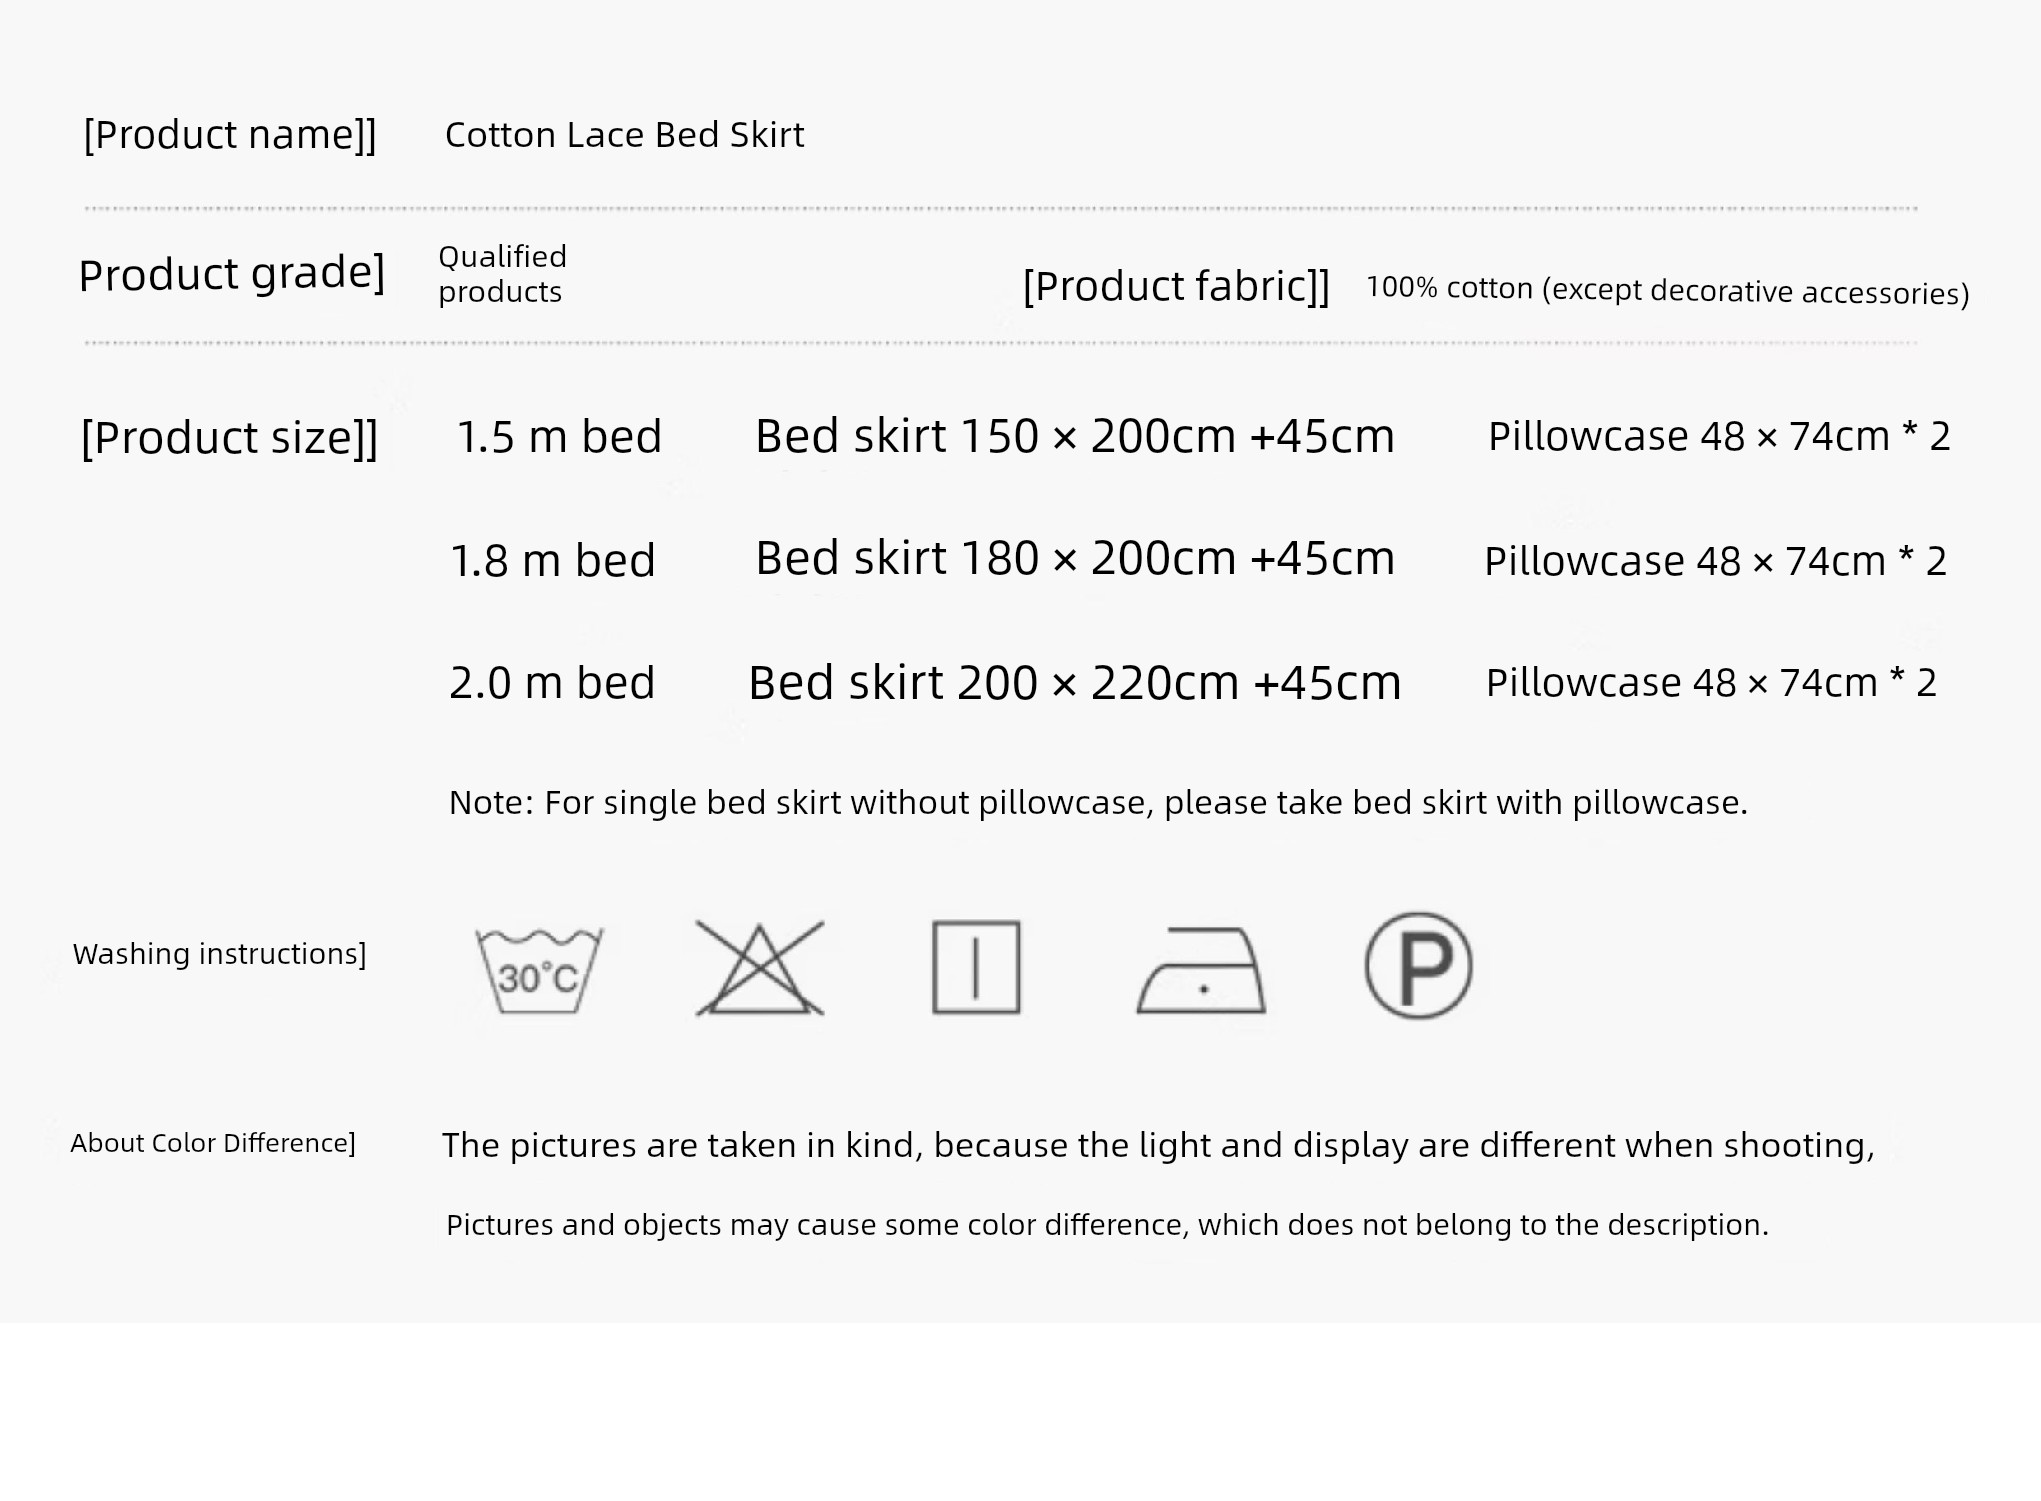Click 'Bed skirt 200 × 220cm +45cm'

coord(1074,683)
